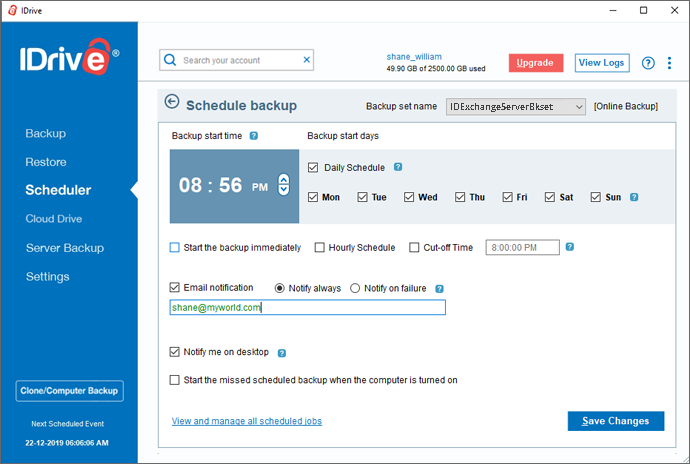Show help tip next to Daily Schedule
The width and height of the screenshot is (690, 464).
(398, 167)
